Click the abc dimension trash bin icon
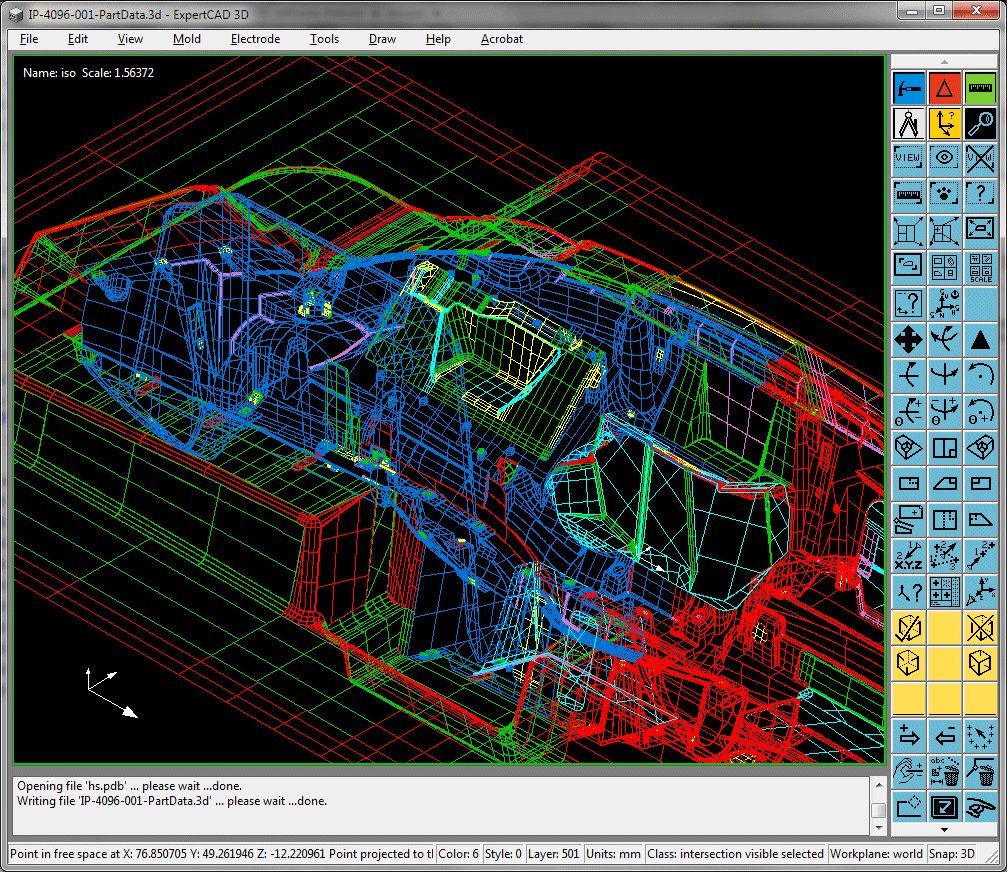1007x872 pixels. pyautogui.click(x=944, y=772)
